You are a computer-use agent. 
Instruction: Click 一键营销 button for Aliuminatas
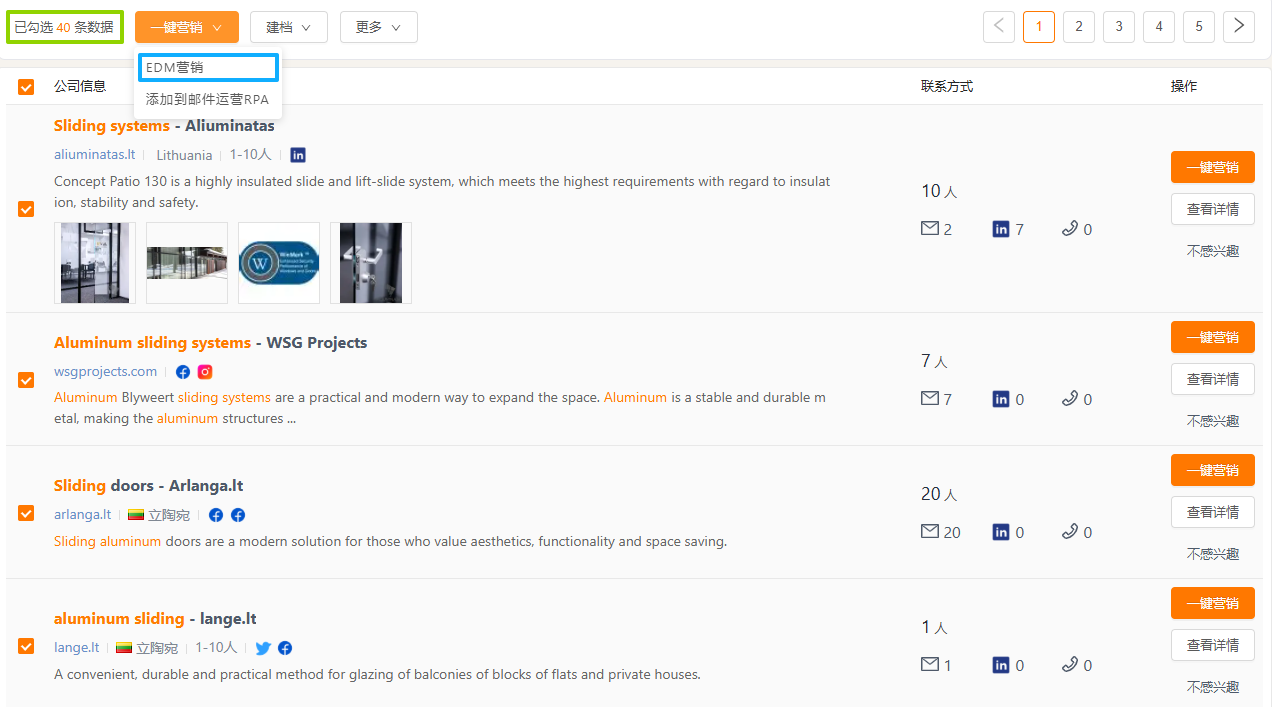[1213, 167]
